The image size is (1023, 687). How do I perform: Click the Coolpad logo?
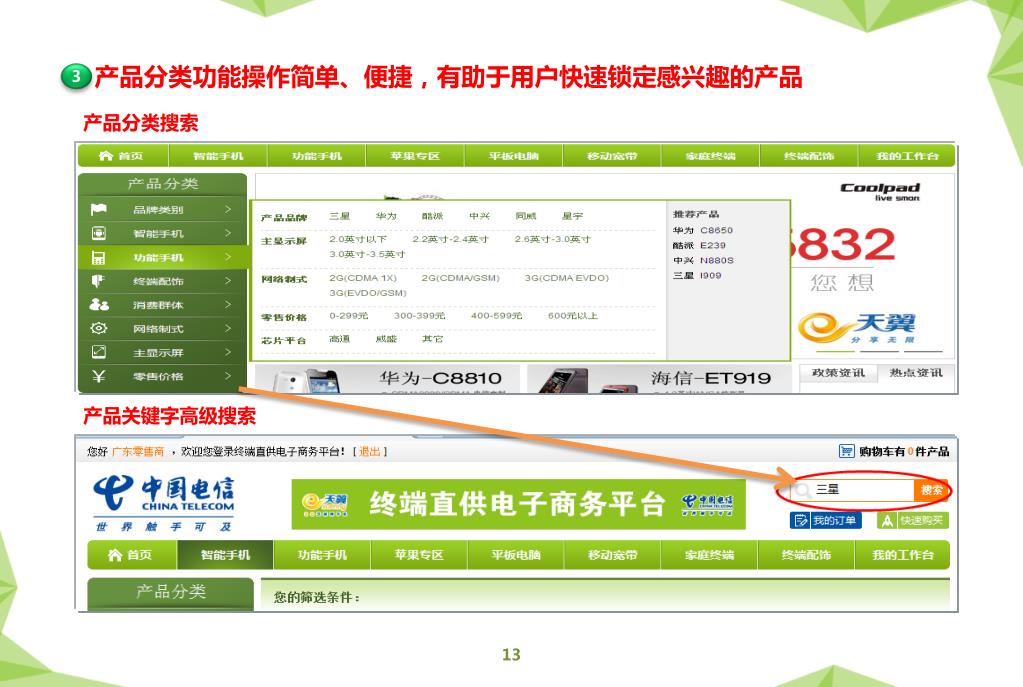[880, 191]
